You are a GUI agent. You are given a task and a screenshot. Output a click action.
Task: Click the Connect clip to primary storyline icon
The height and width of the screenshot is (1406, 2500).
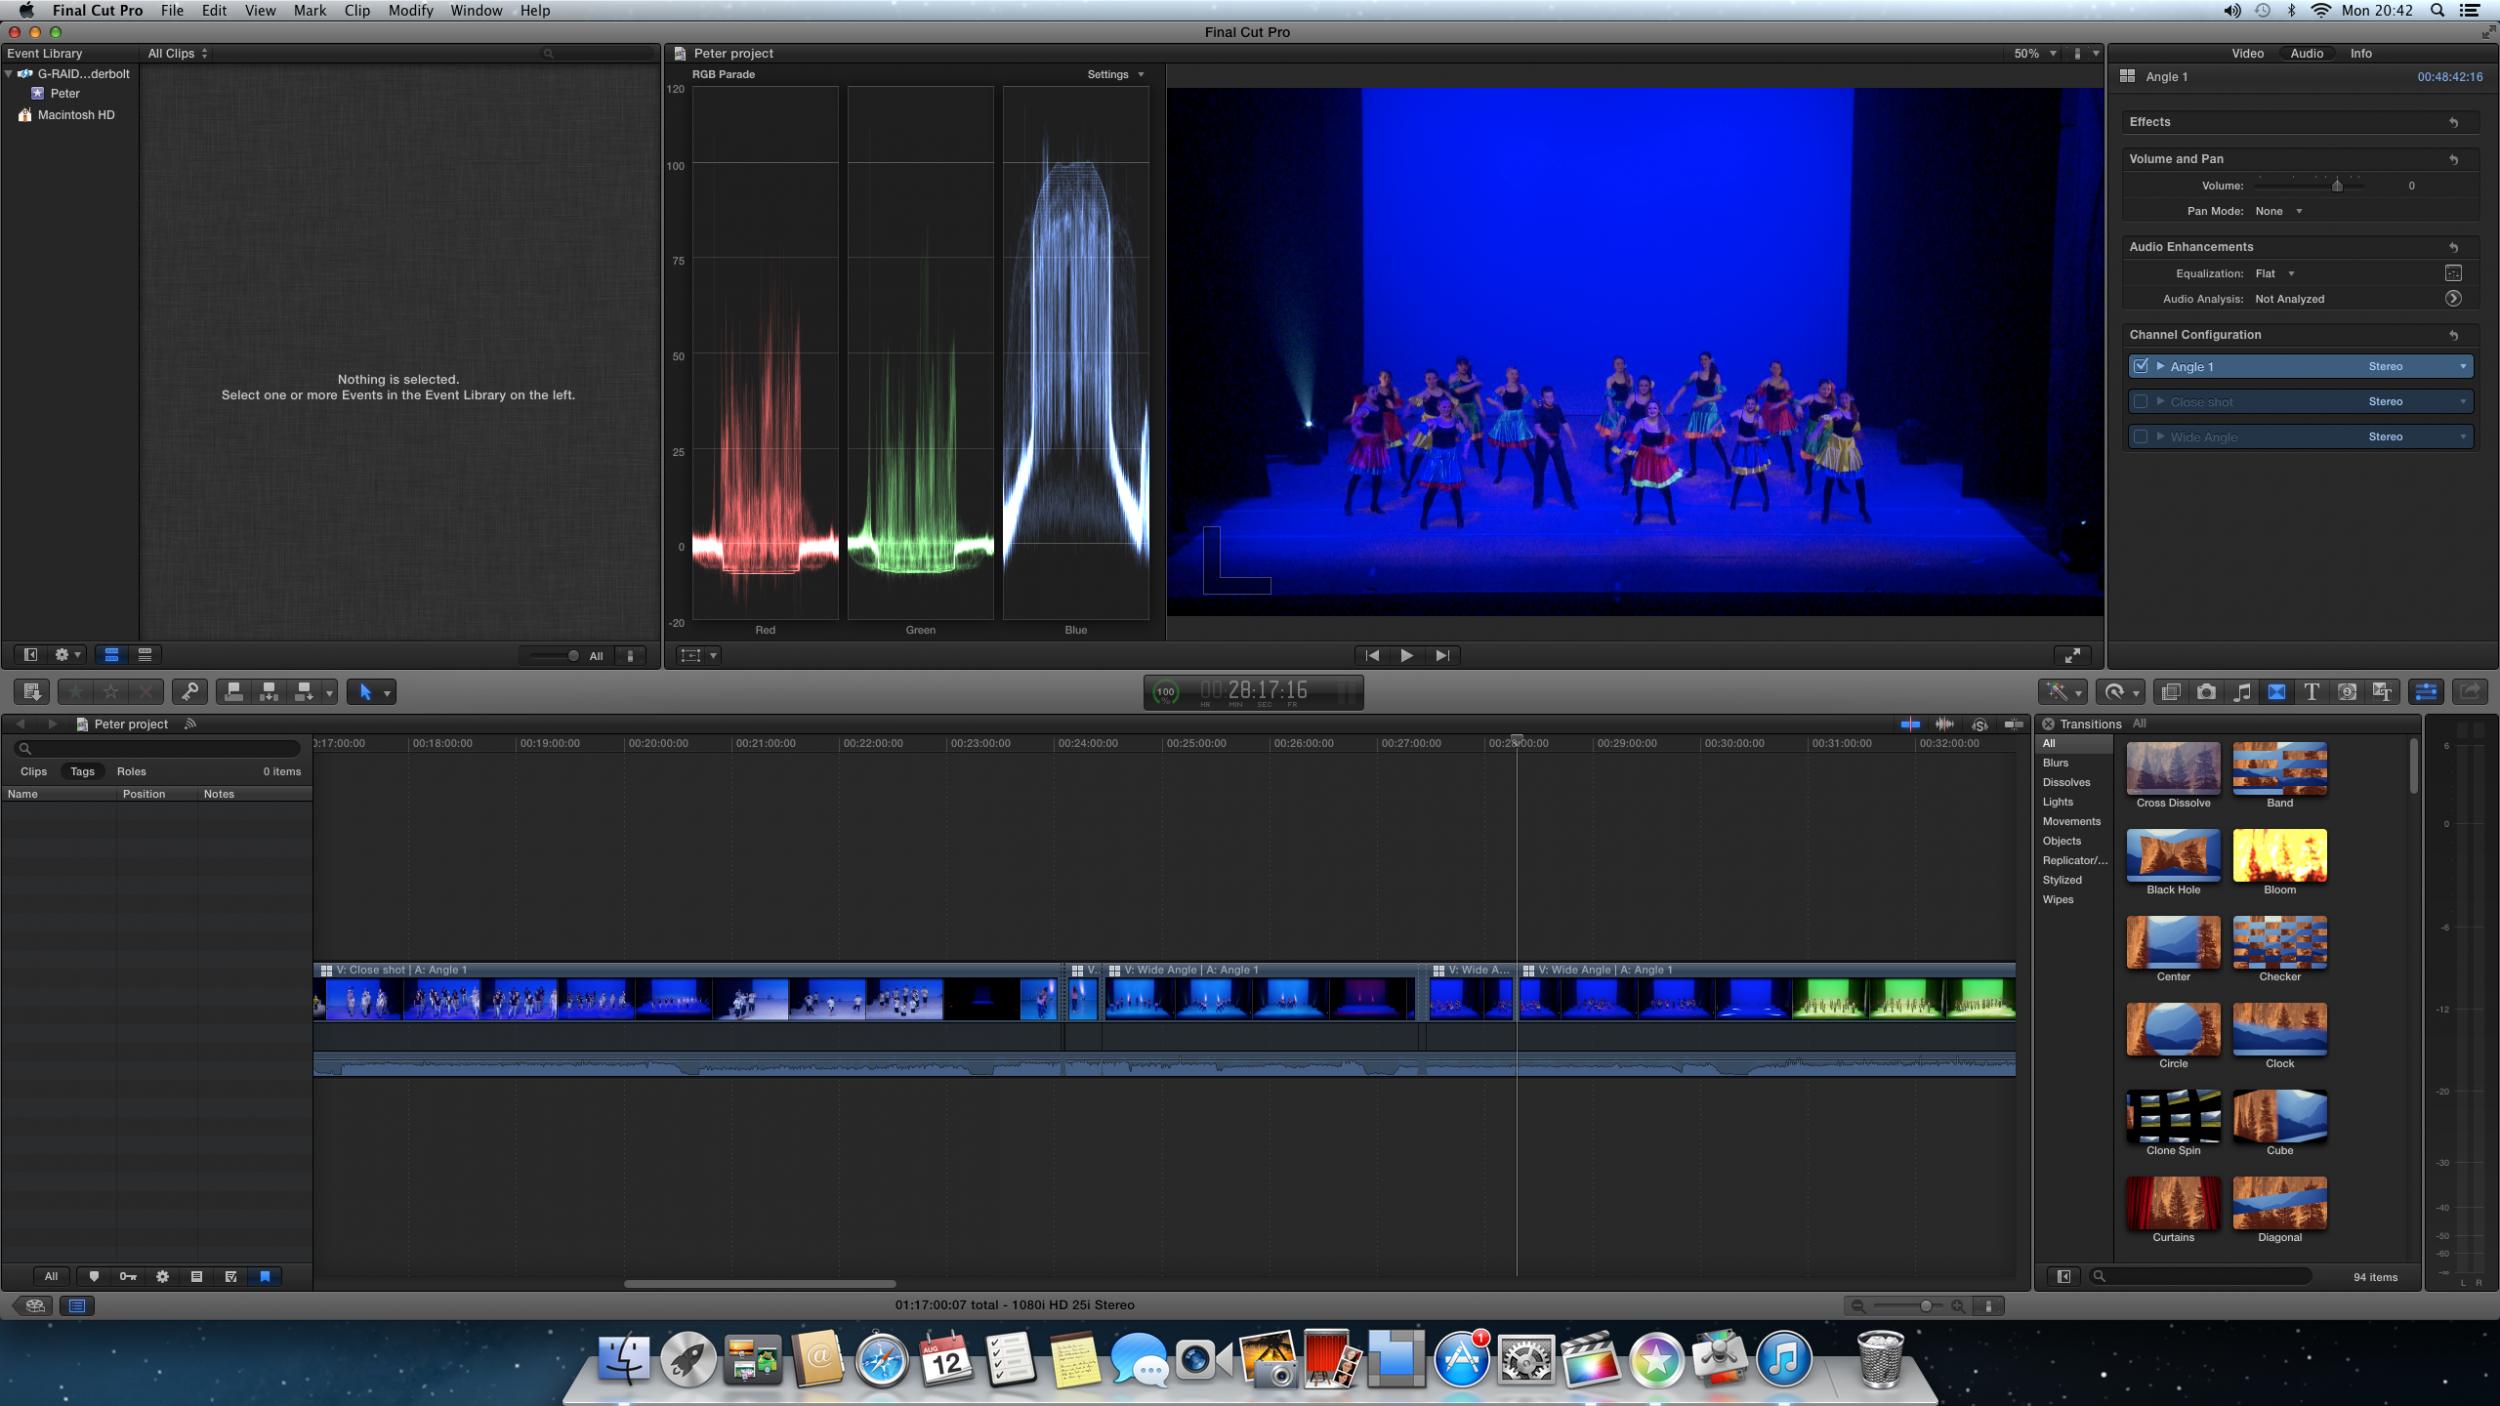click(x=233, y=691)
